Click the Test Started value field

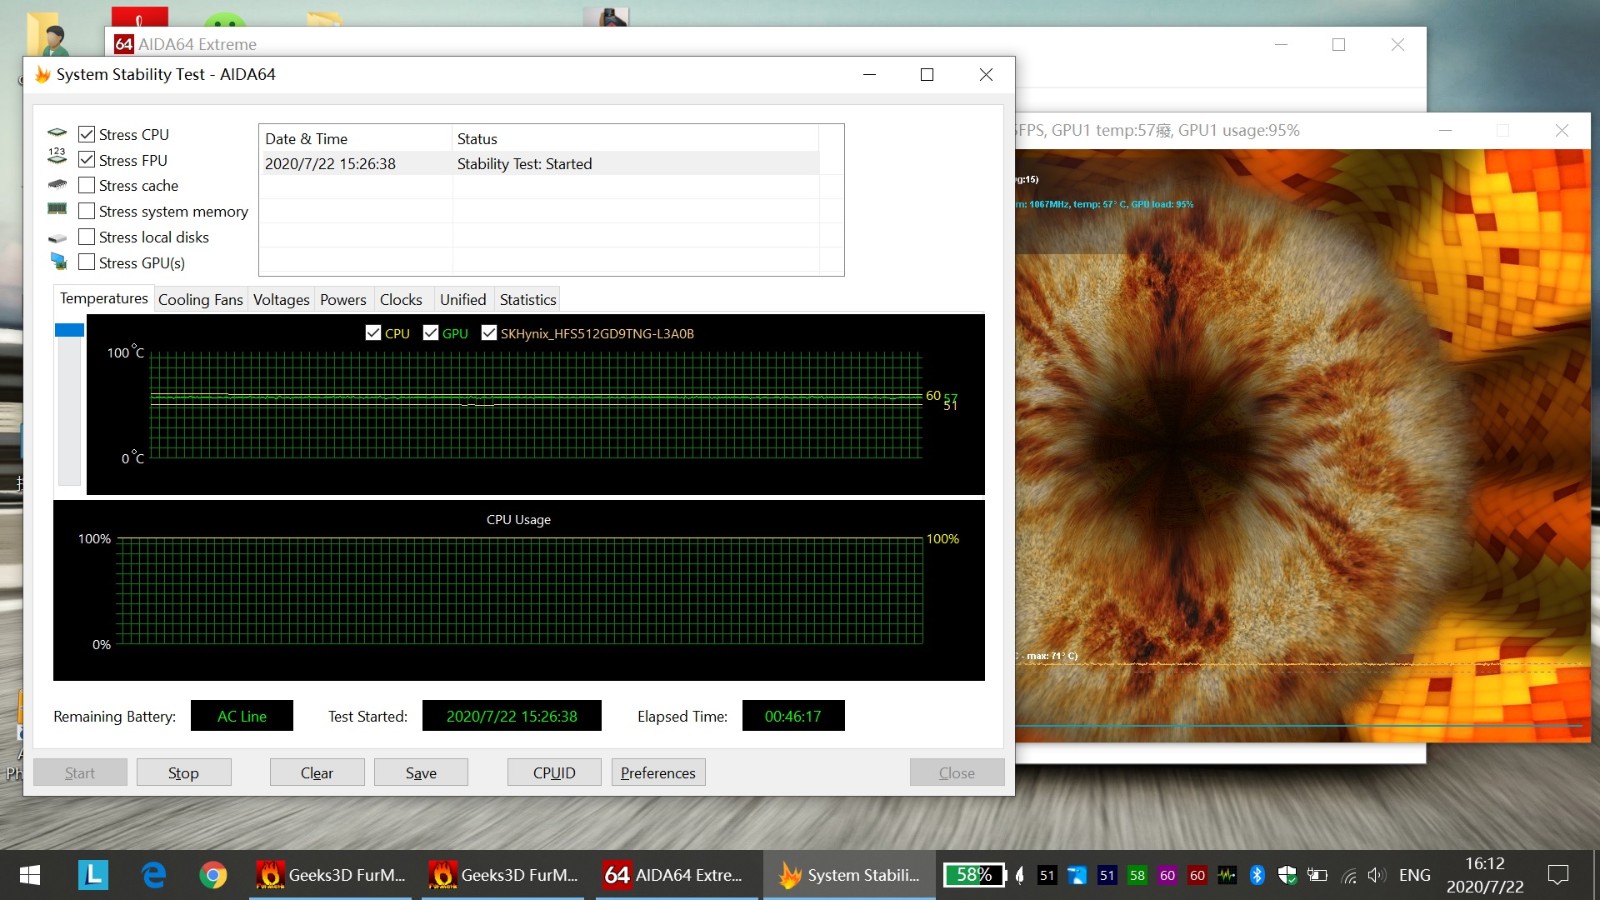[512, 716]
